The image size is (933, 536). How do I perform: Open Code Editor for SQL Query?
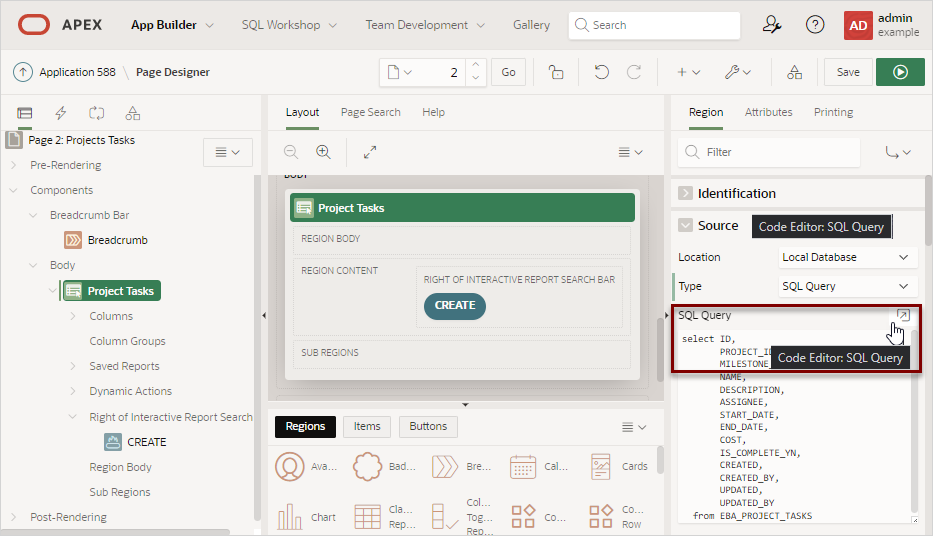903,315
